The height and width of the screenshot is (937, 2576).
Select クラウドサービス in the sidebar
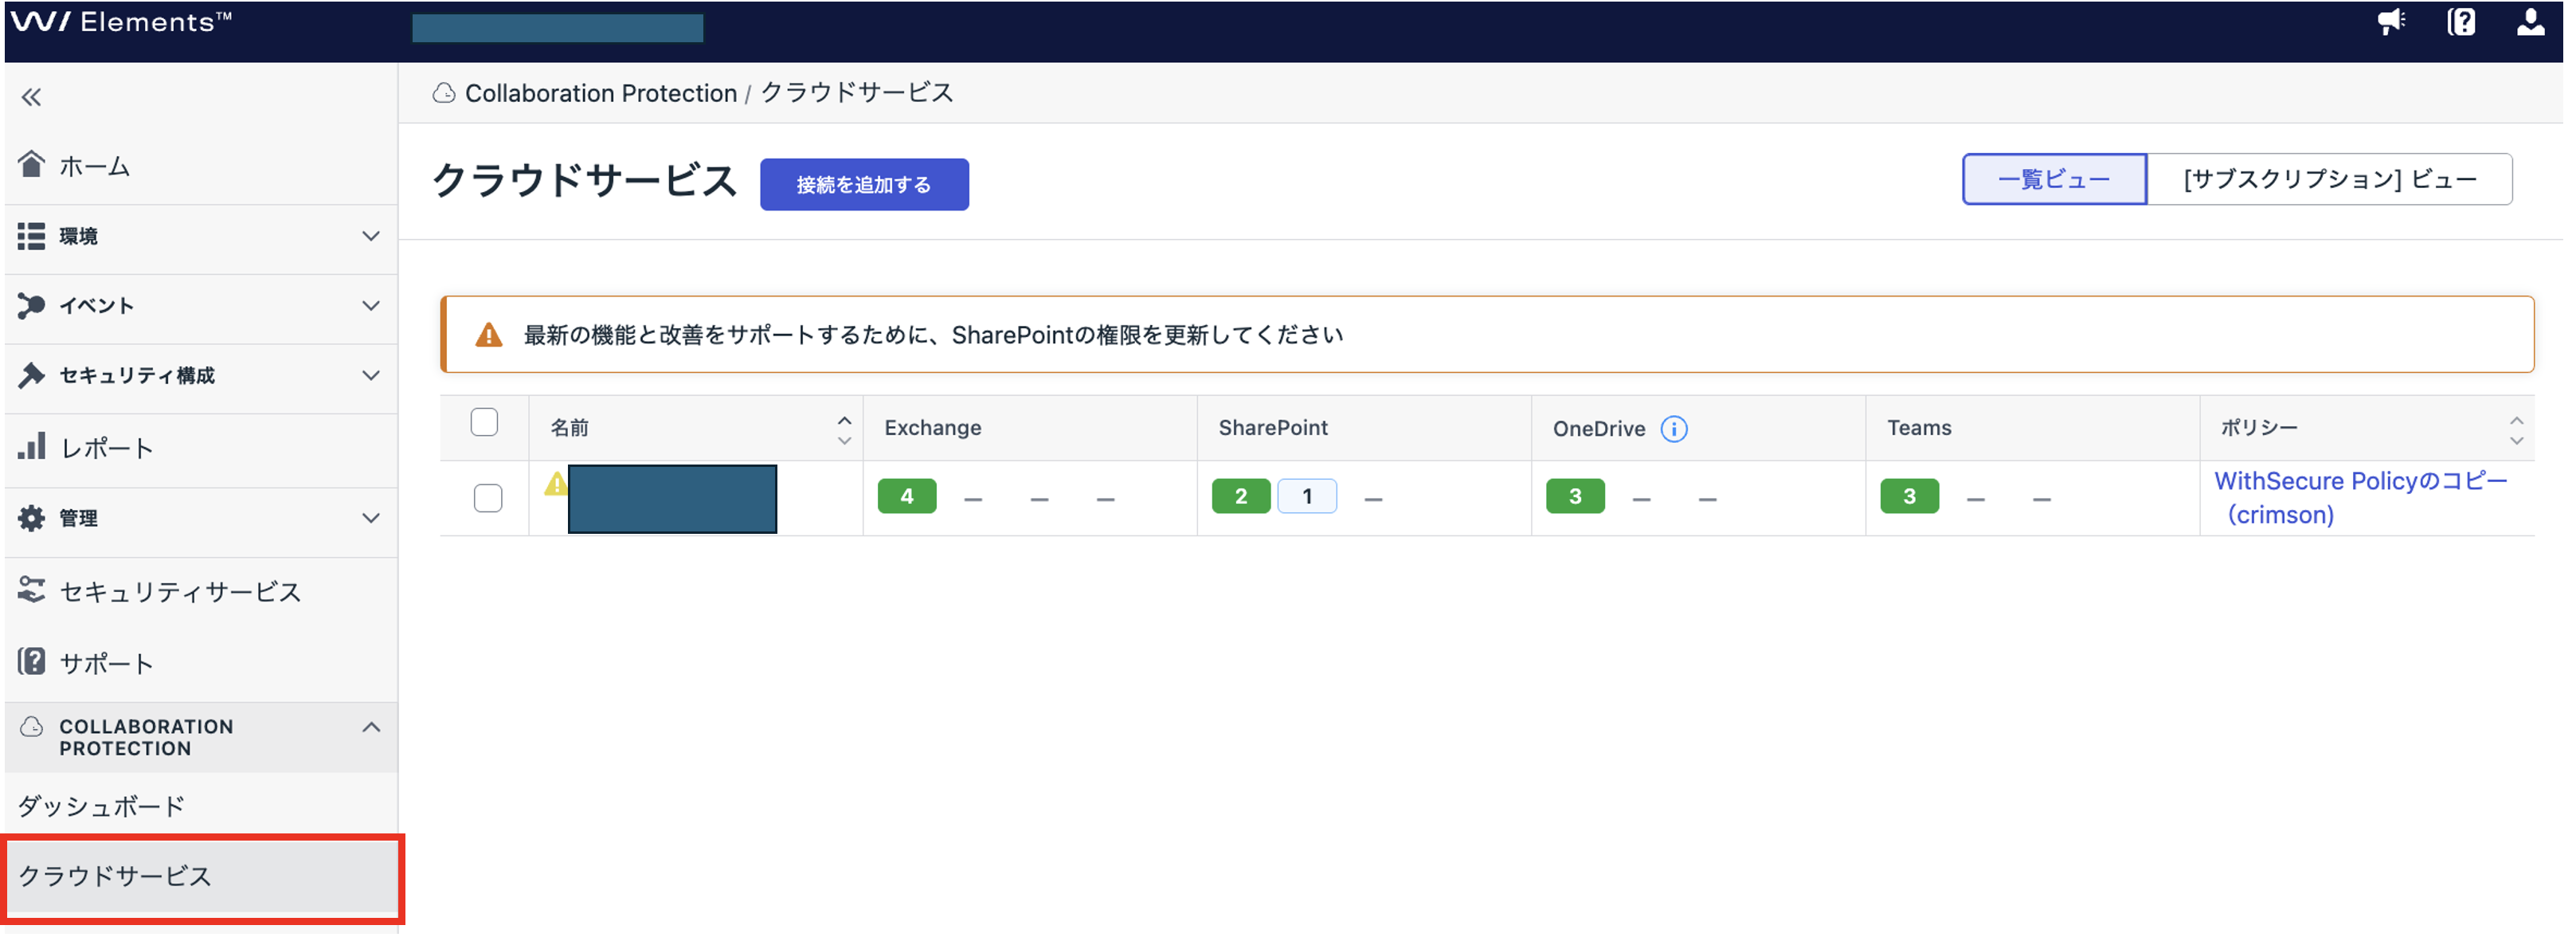tap(201, 876)
